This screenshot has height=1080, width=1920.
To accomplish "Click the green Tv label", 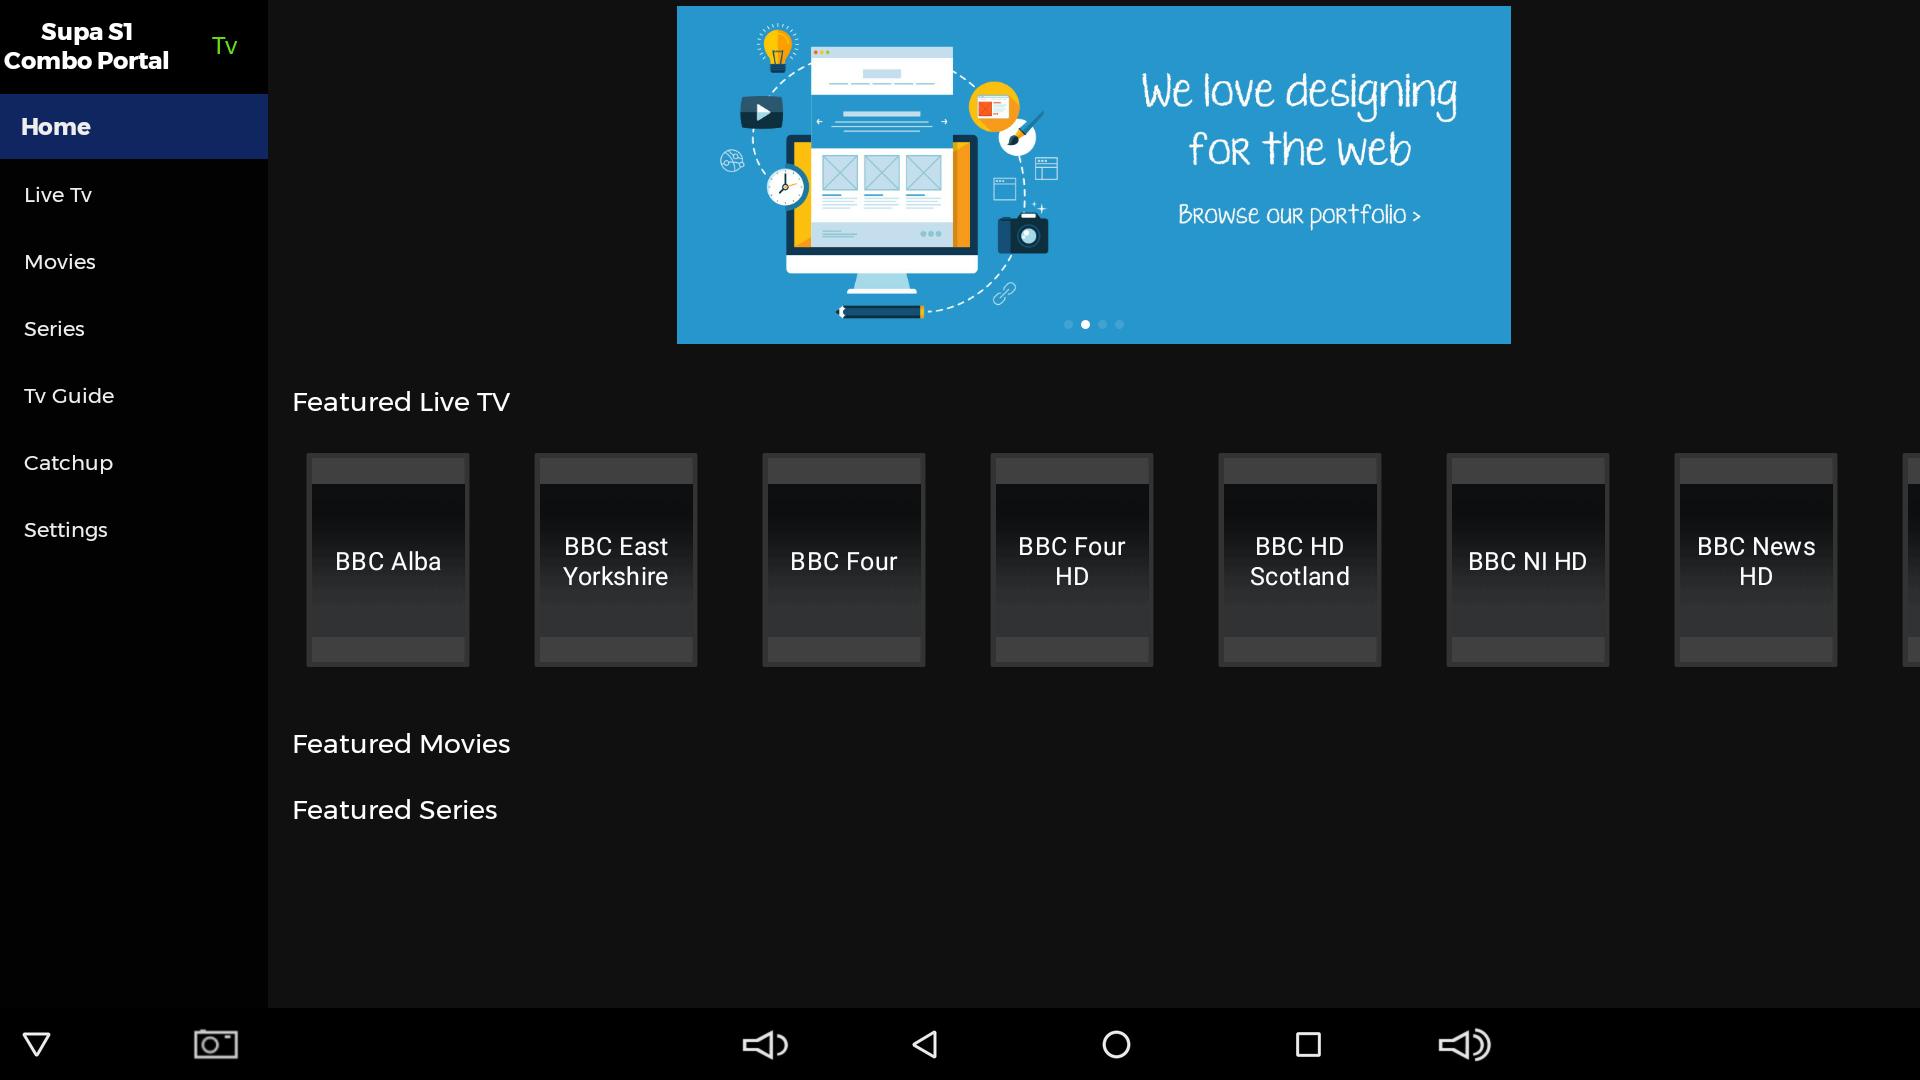I will pyautogui.click(x=225, y=46).
